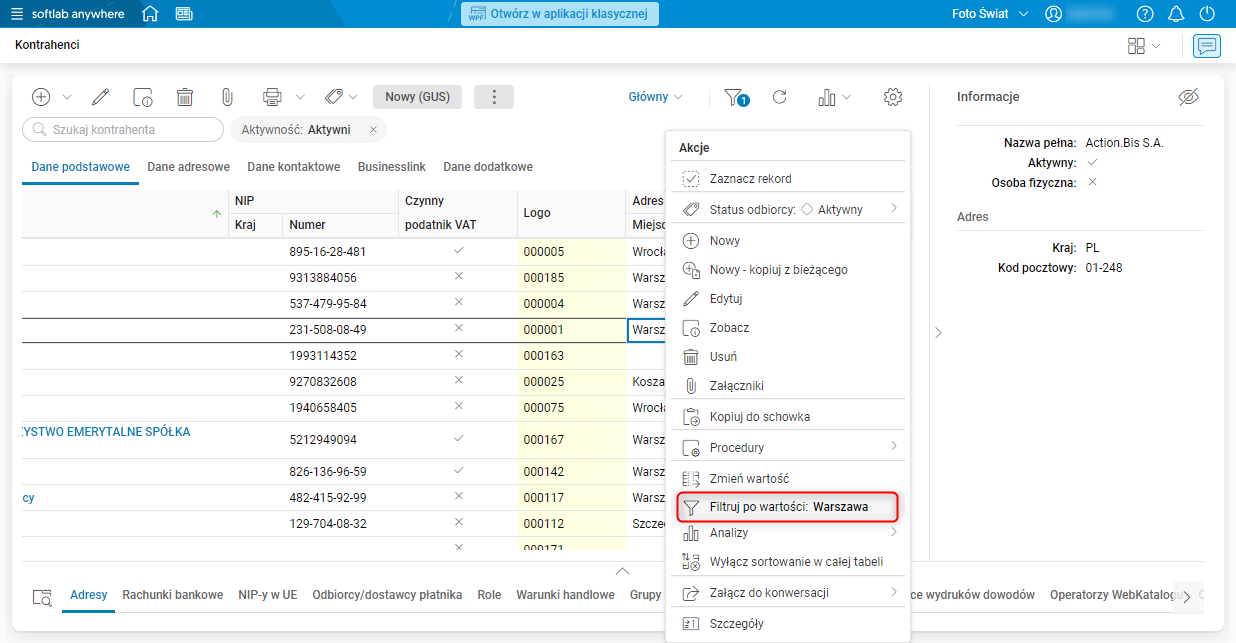Open the help question mark icon
Screen dimensions: 1236x643
coord(1145,14)
